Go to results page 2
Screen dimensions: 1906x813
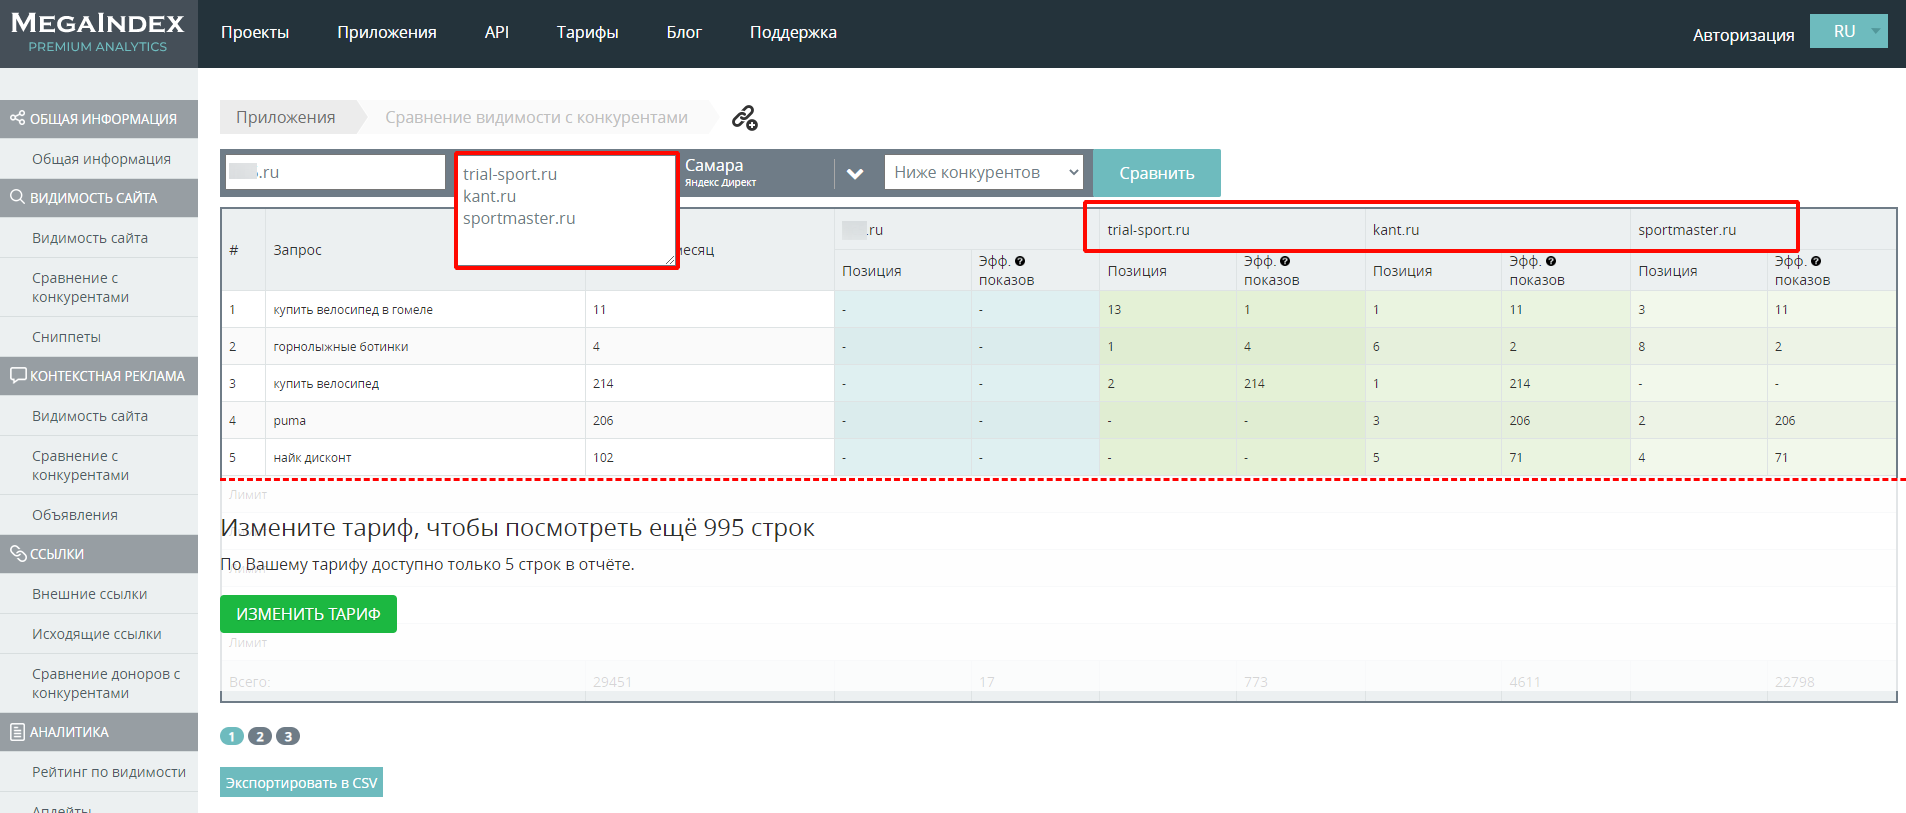[x=260, y=736]
